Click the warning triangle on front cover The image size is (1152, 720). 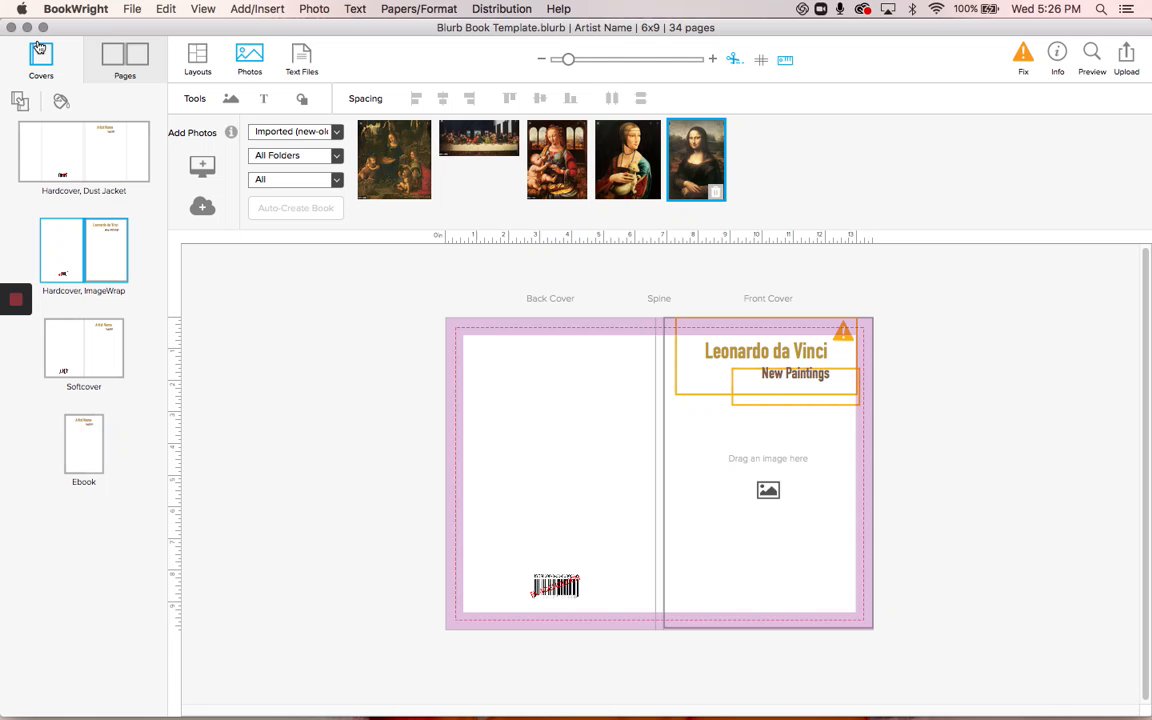pos(843,331)
